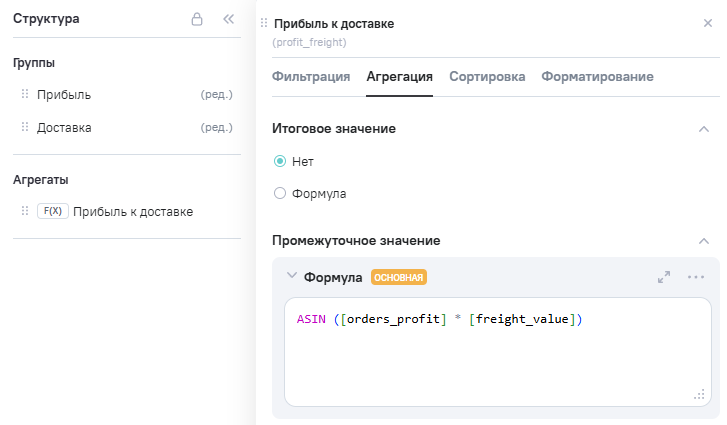Click the F(X) badge of the aggregate

(x=52, y=212)
